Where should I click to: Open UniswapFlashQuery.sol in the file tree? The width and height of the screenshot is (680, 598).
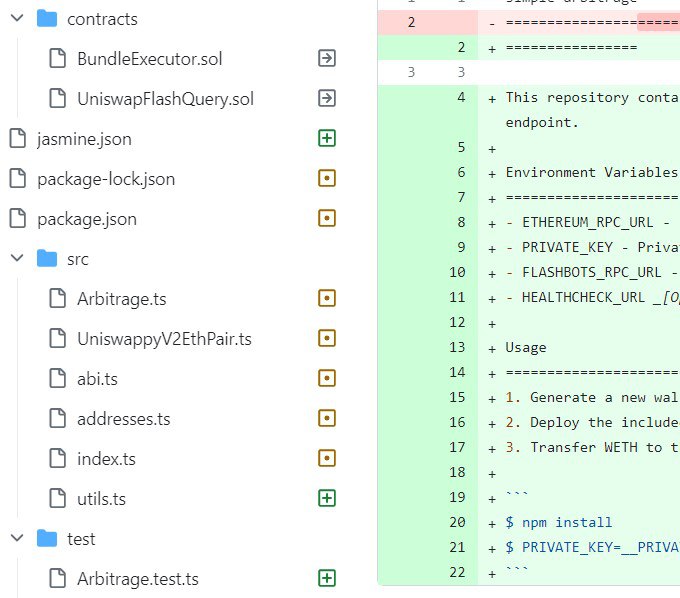click(x=165, y=99)
